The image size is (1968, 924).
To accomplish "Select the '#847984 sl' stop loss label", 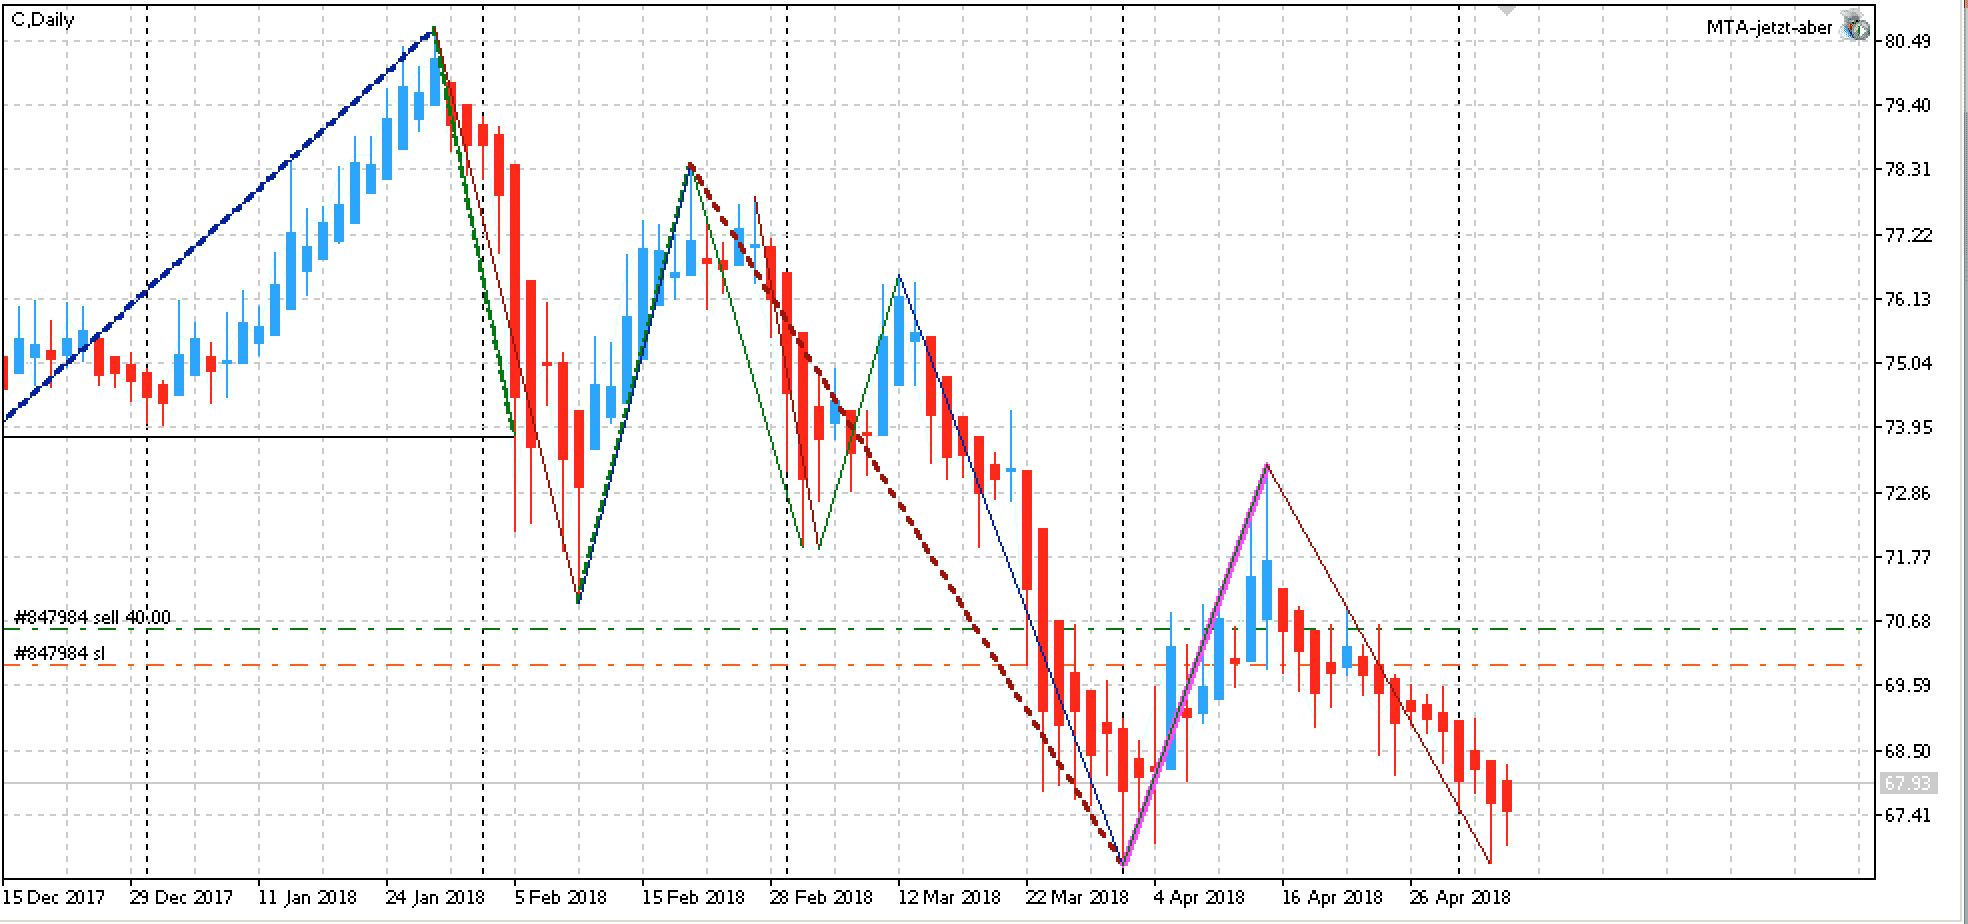I will coord(59,653).
